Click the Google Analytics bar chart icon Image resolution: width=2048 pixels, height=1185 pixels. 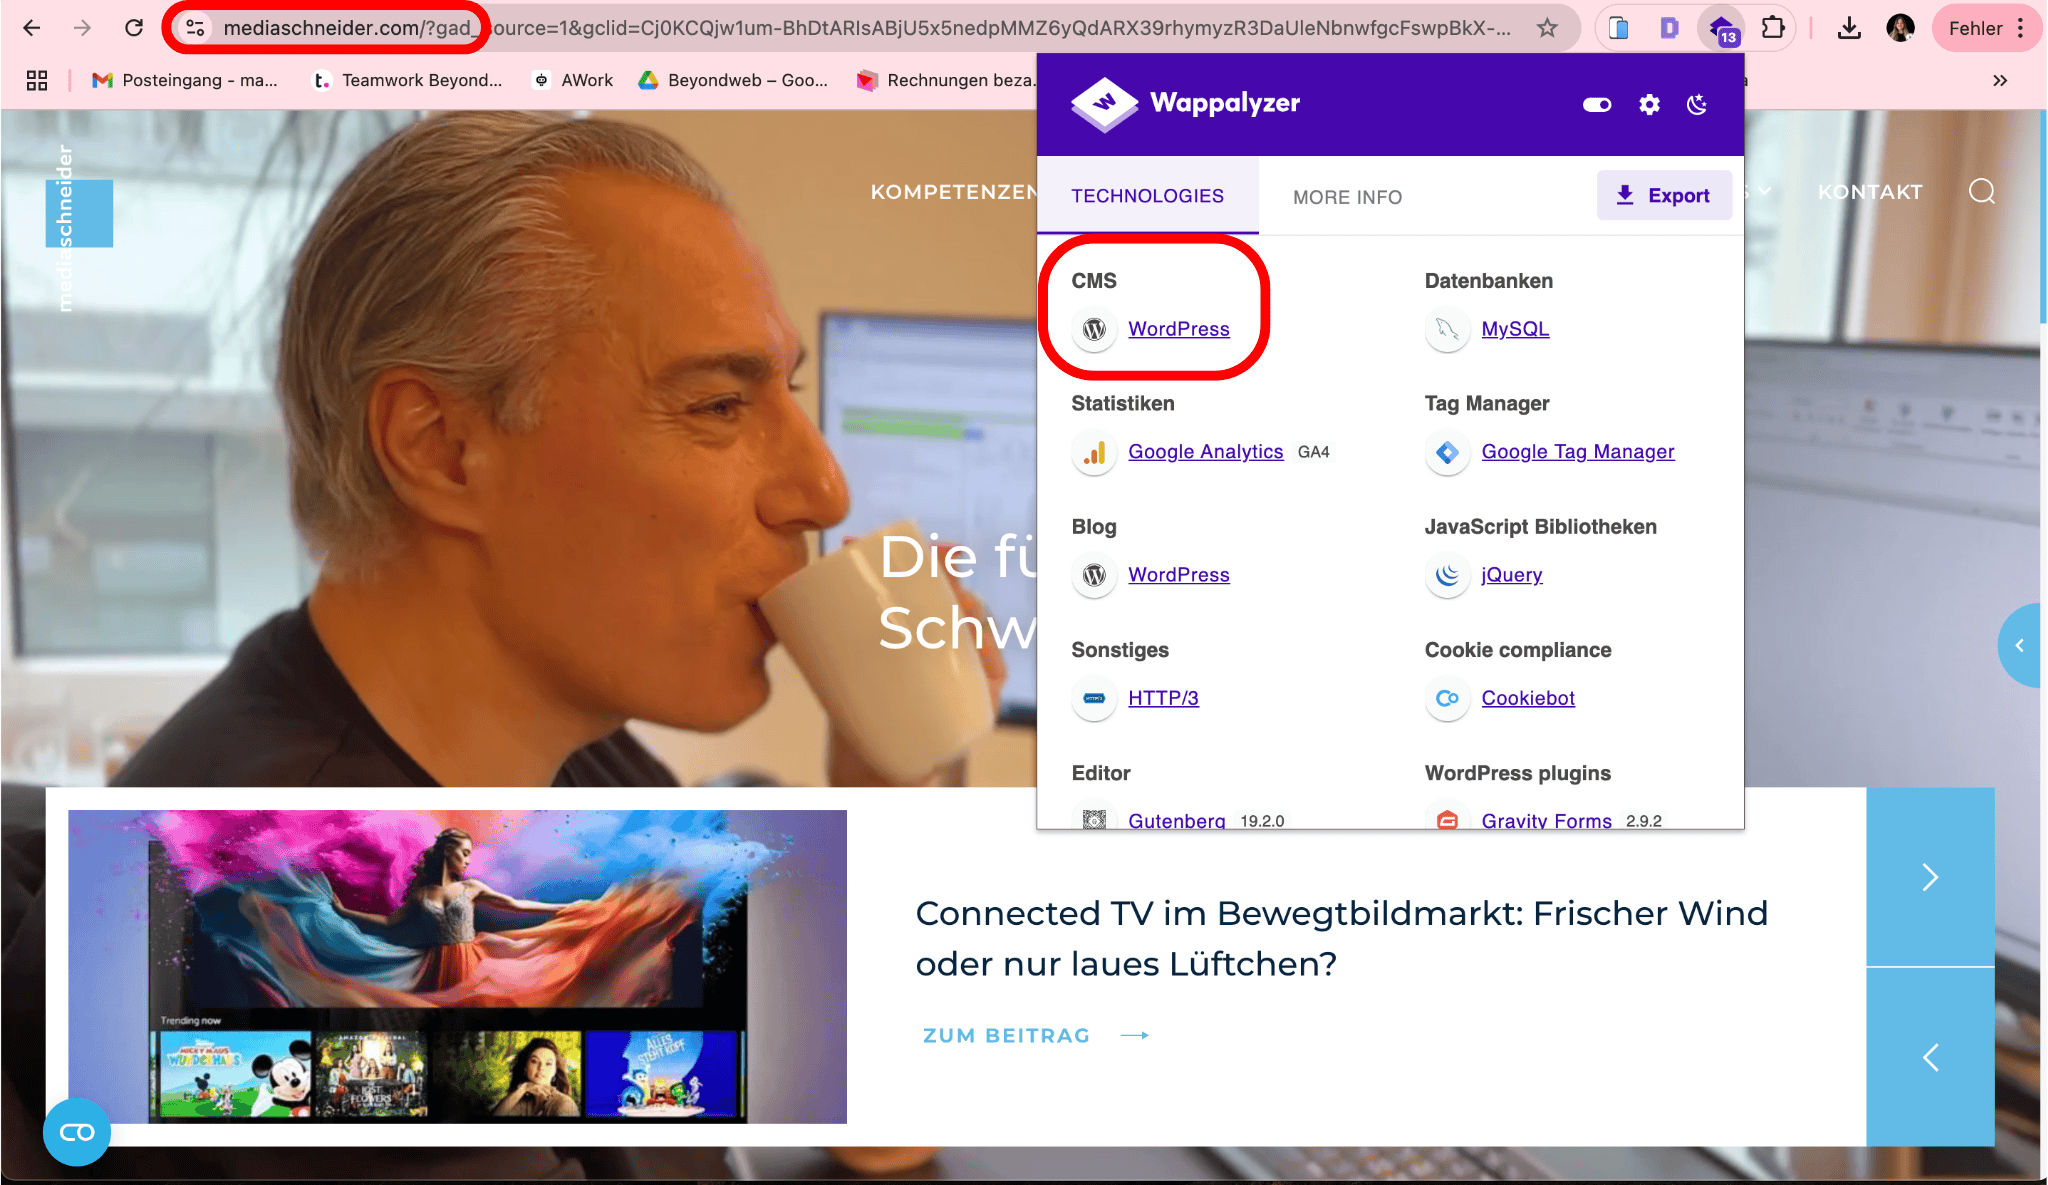click(1094, 452)
